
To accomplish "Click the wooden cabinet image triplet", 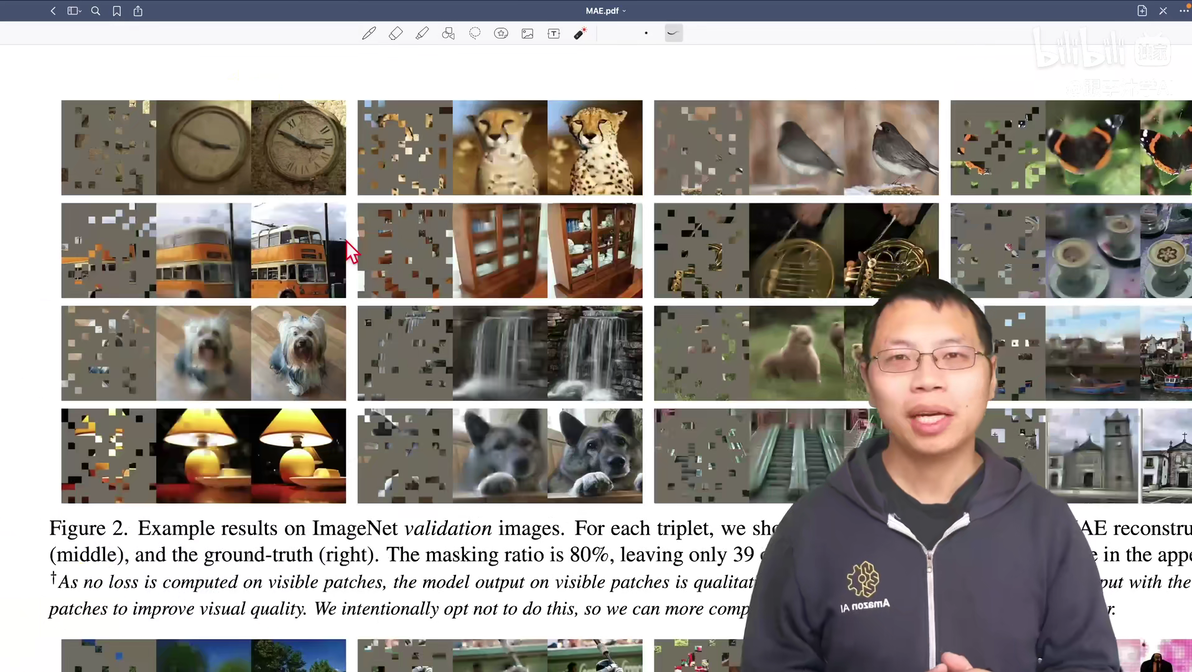I will [500, 250].
